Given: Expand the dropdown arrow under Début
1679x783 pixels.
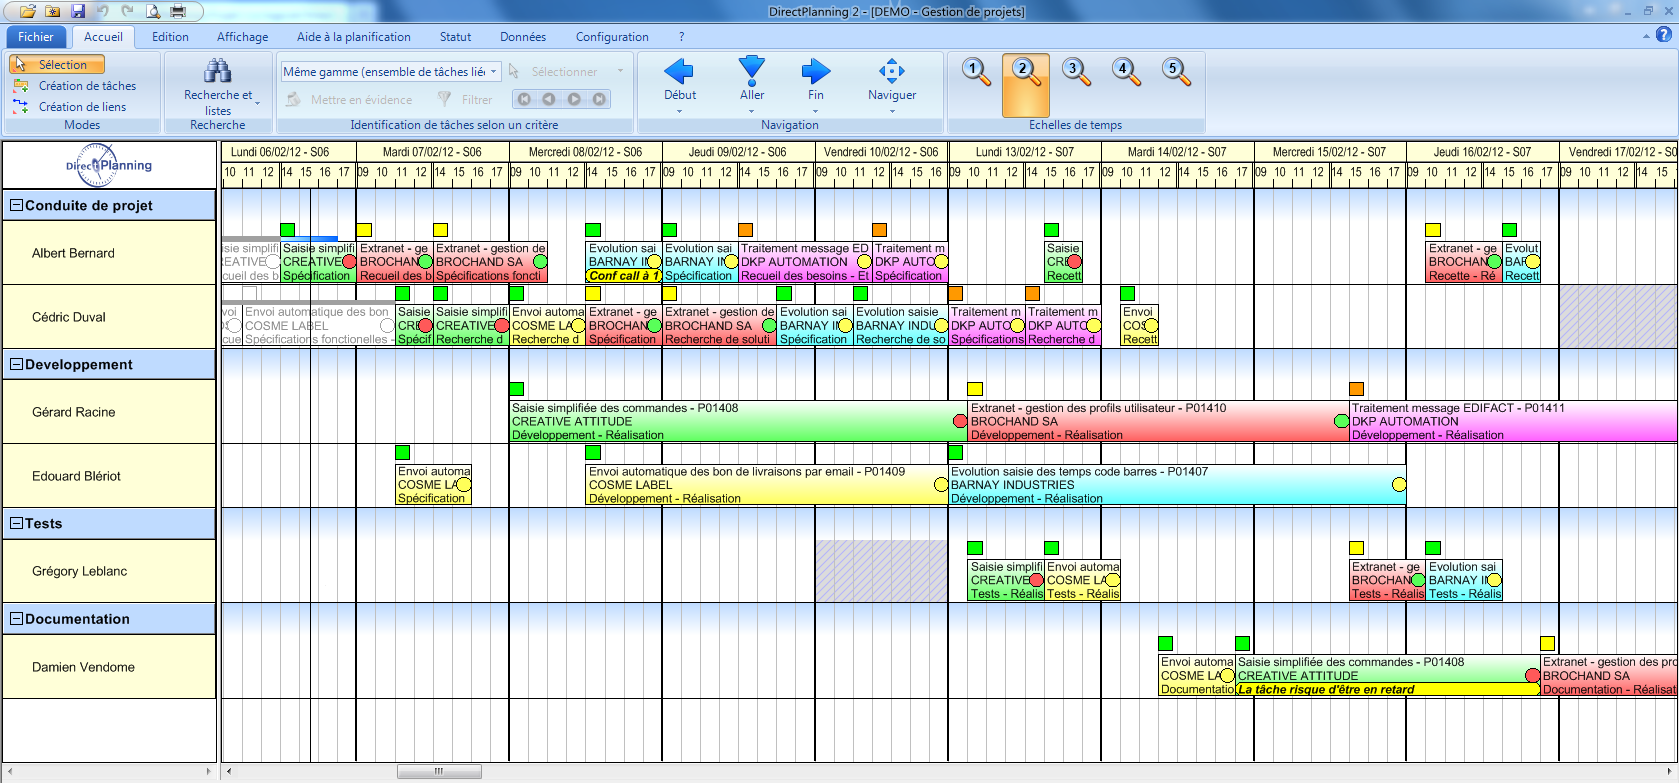Looking at the screenshot, I should [x=679, y=111].
